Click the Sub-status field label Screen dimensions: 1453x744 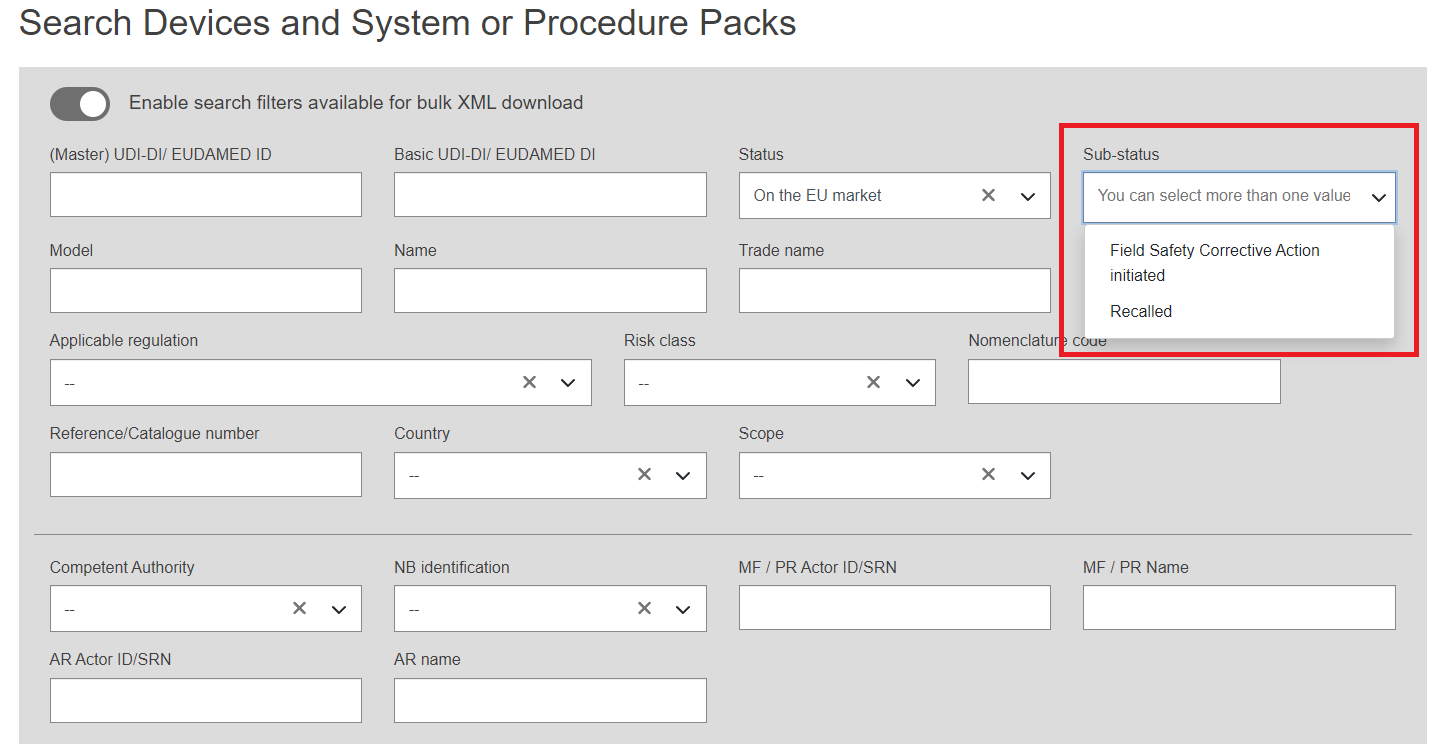pyautogui.click(x=1121, y=154)
